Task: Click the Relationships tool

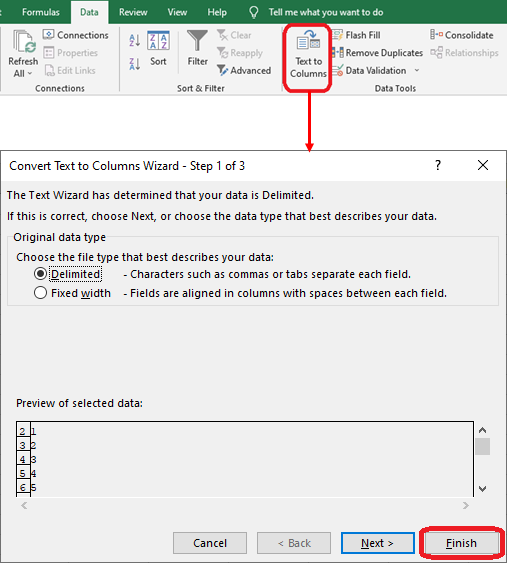Action: [465, 53]
